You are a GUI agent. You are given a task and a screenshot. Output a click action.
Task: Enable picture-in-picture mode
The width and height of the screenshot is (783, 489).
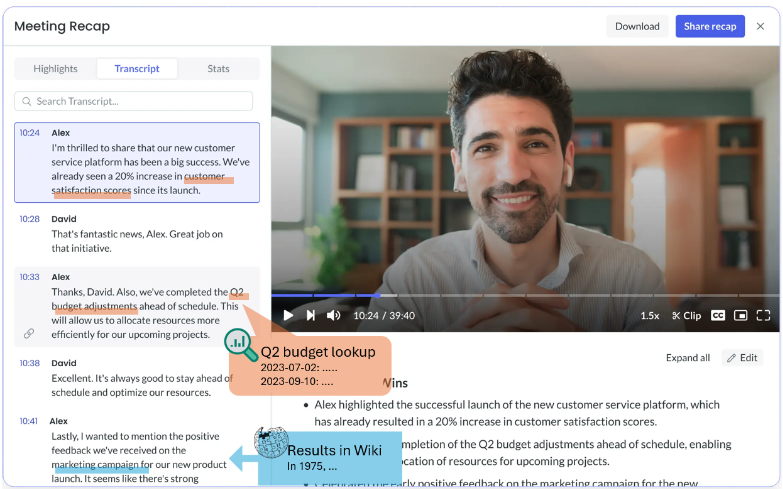pos(741,316)
